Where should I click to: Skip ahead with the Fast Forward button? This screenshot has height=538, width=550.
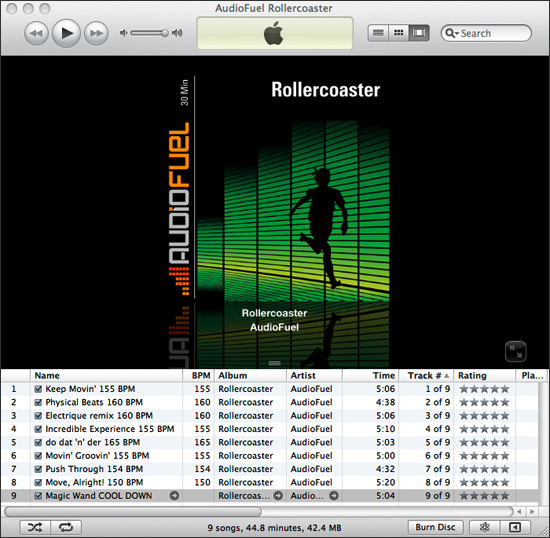point(96,33)
